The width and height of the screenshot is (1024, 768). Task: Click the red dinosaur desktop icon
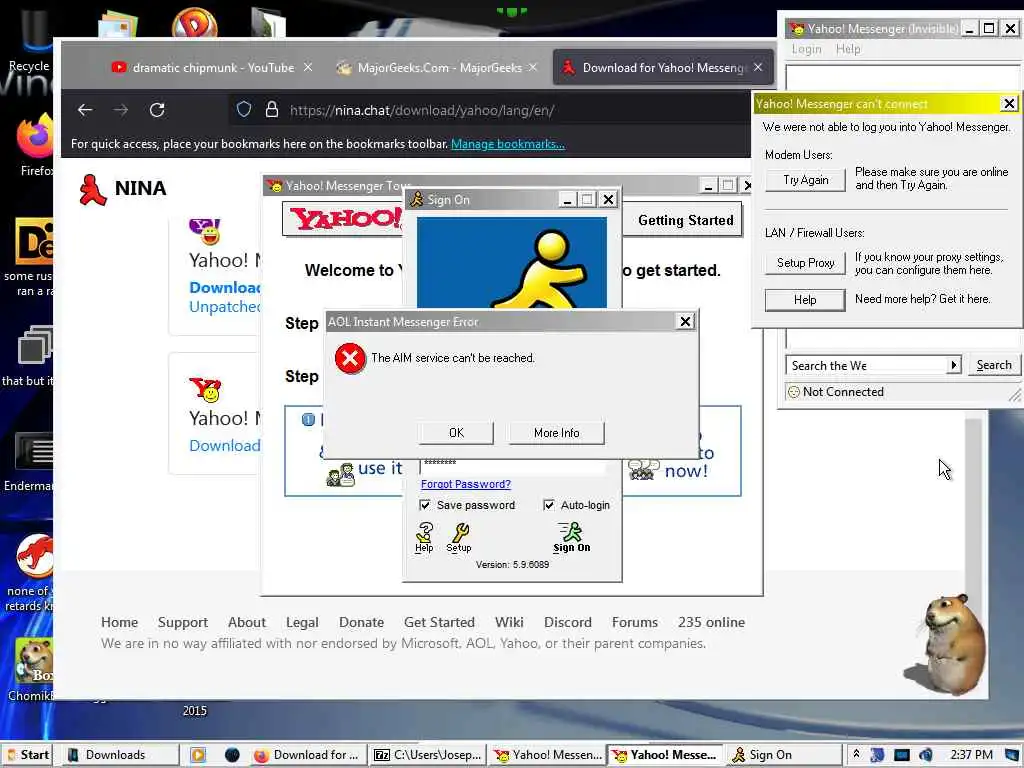coord(34,556)
